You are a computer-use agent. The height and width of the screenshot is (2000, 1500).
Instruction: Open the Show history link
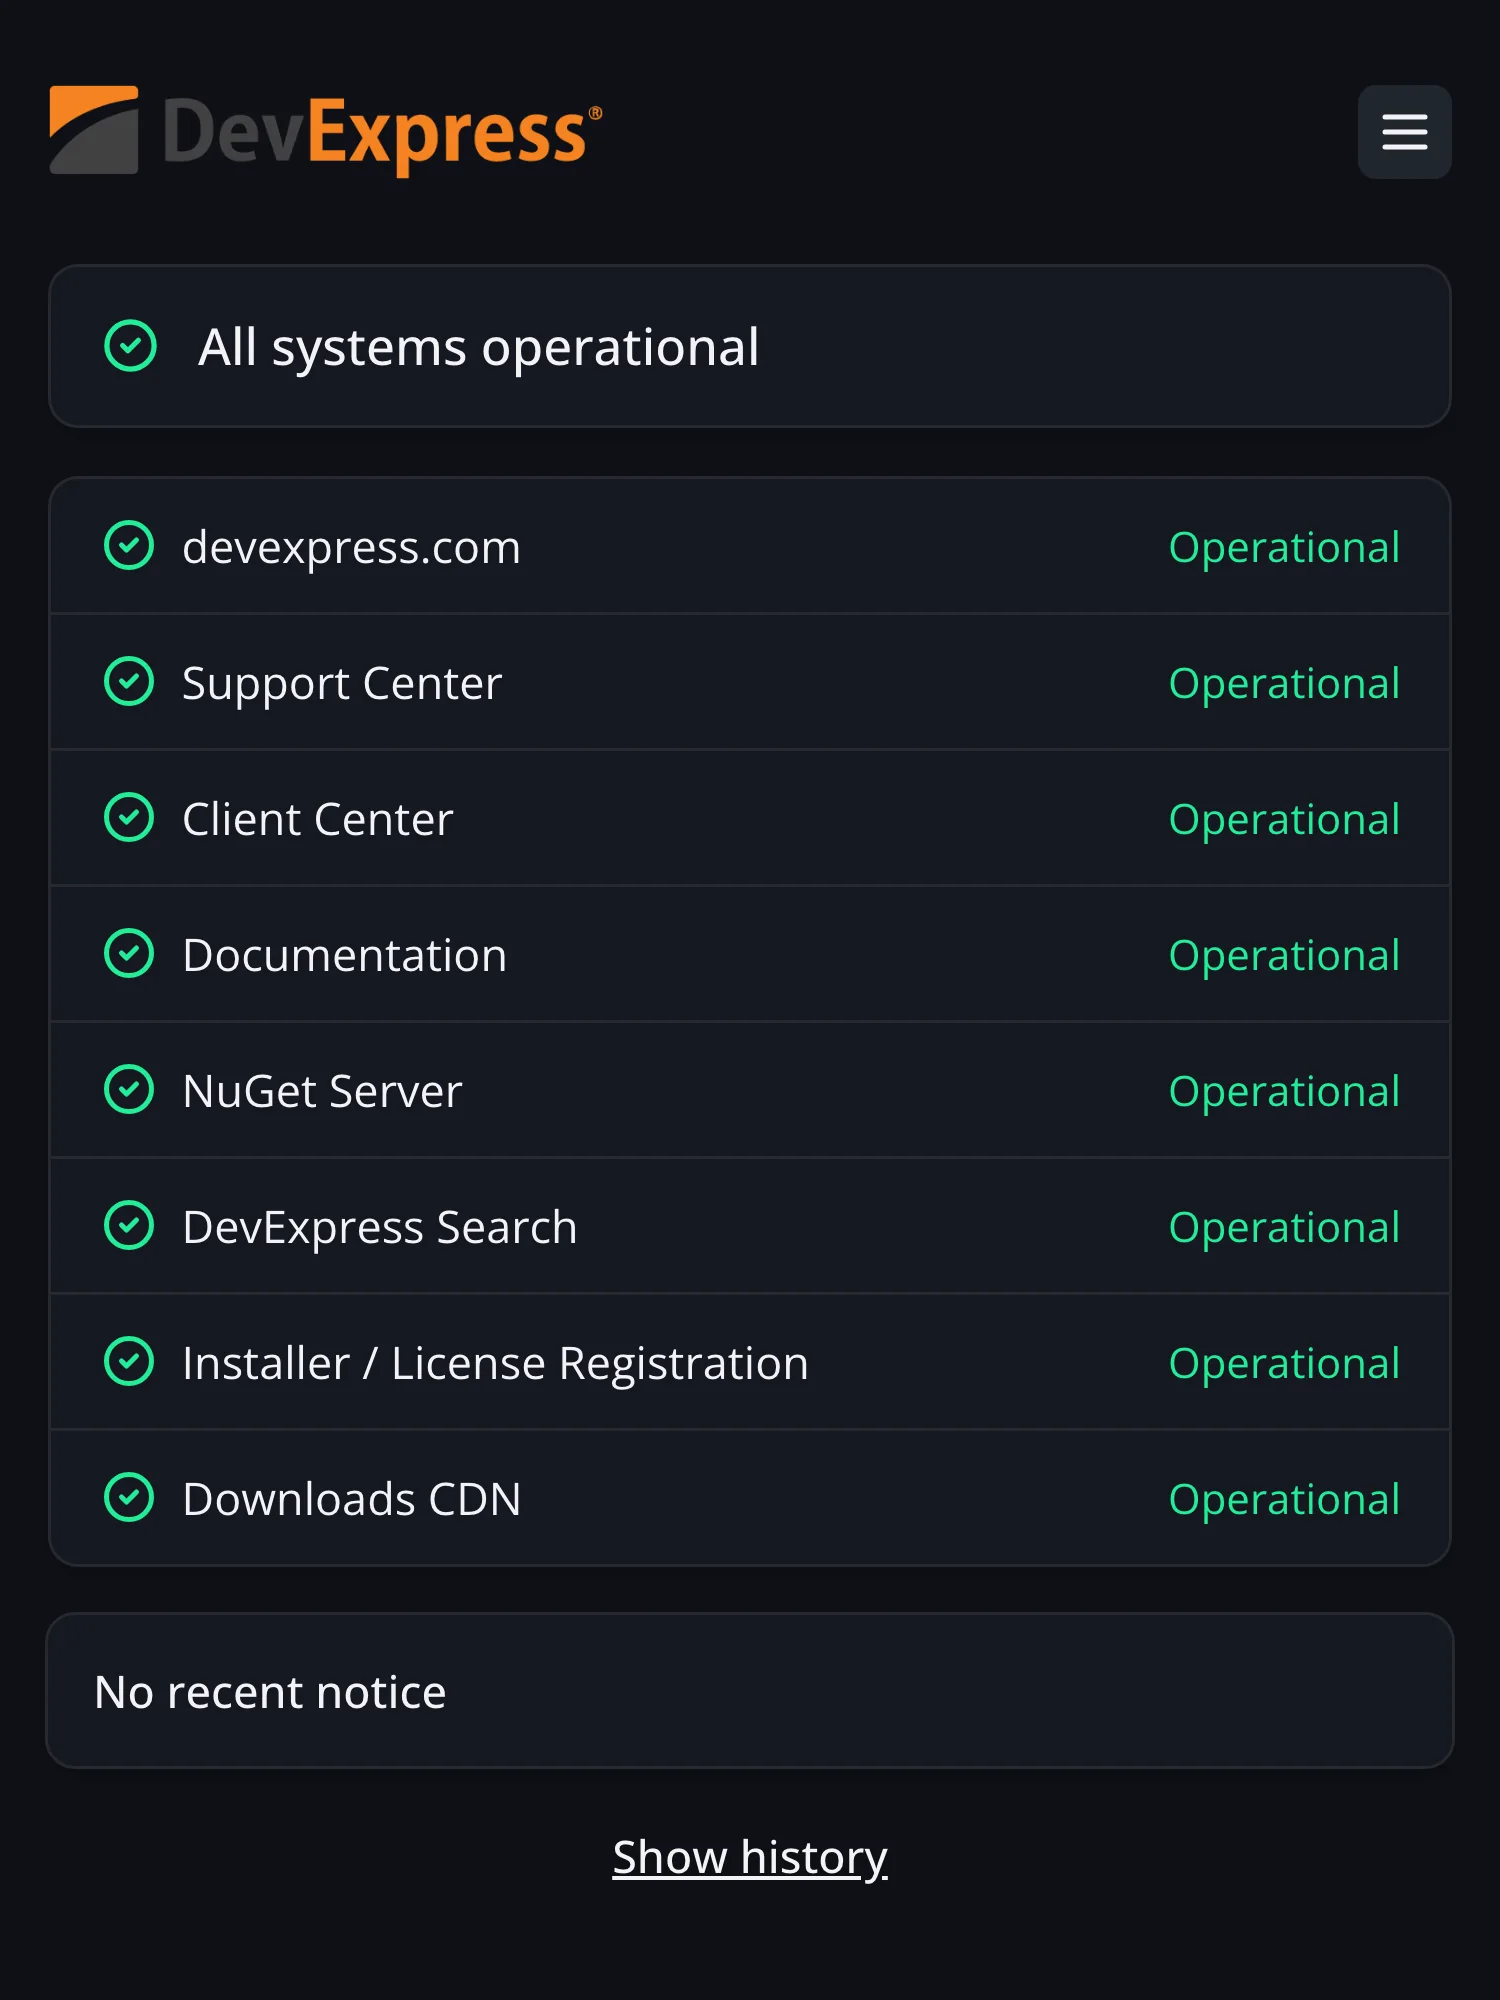(750, 1858)
